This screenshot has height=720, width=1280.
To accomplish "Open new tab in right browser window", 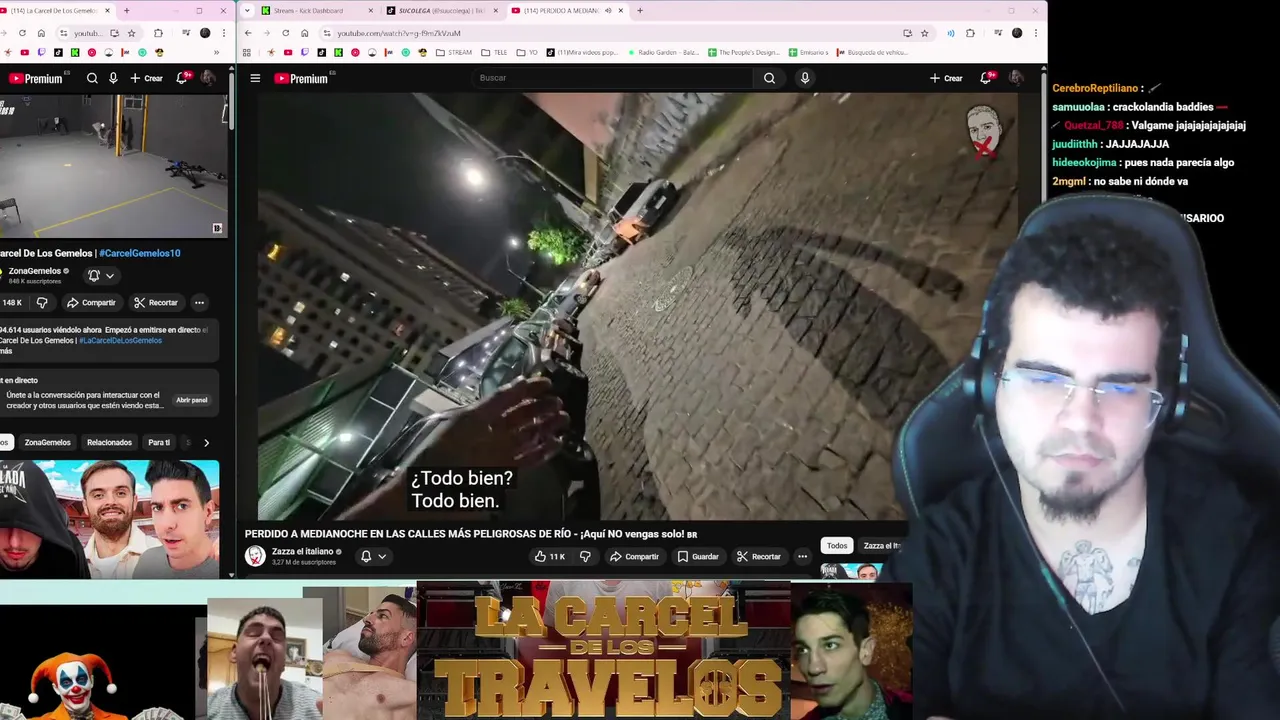I will click(639, 10).
